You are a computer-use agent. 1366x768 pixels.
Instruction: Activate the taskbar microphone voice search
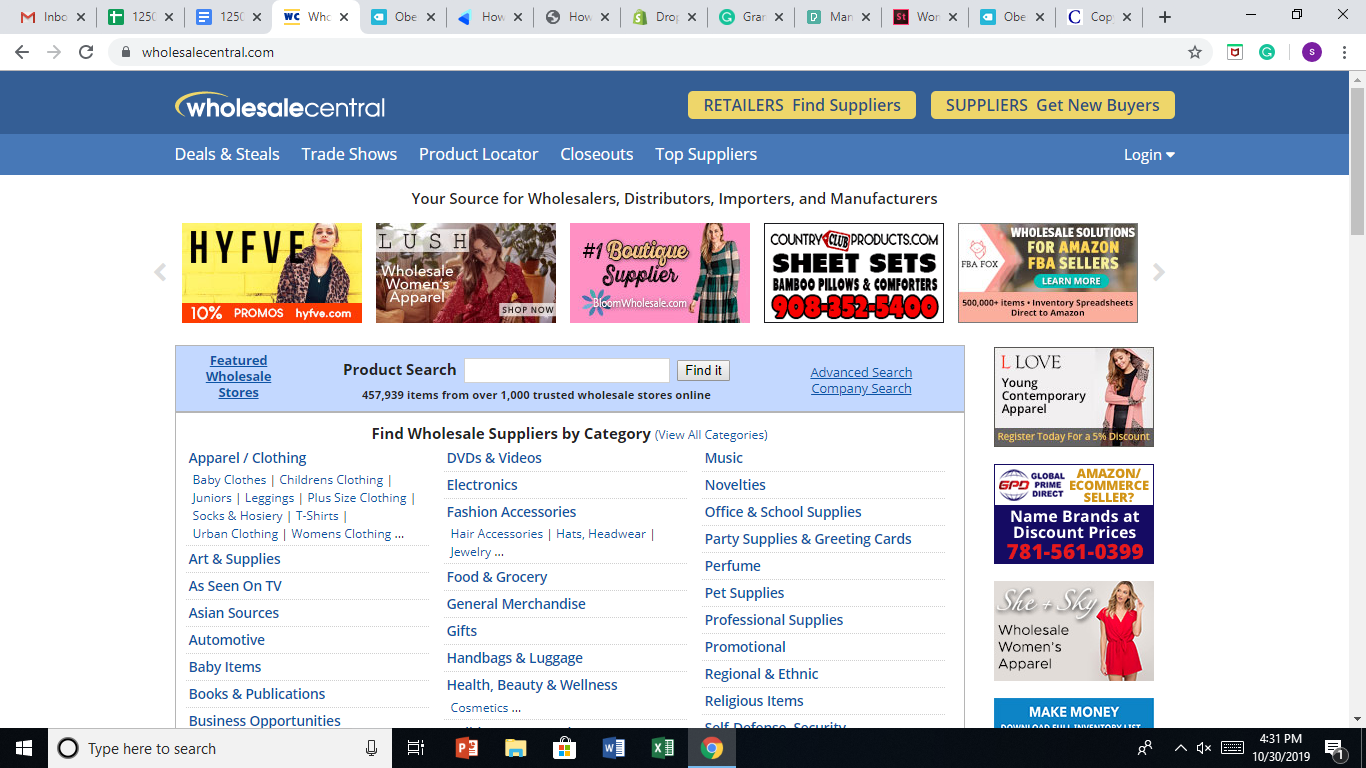(371, 748)
